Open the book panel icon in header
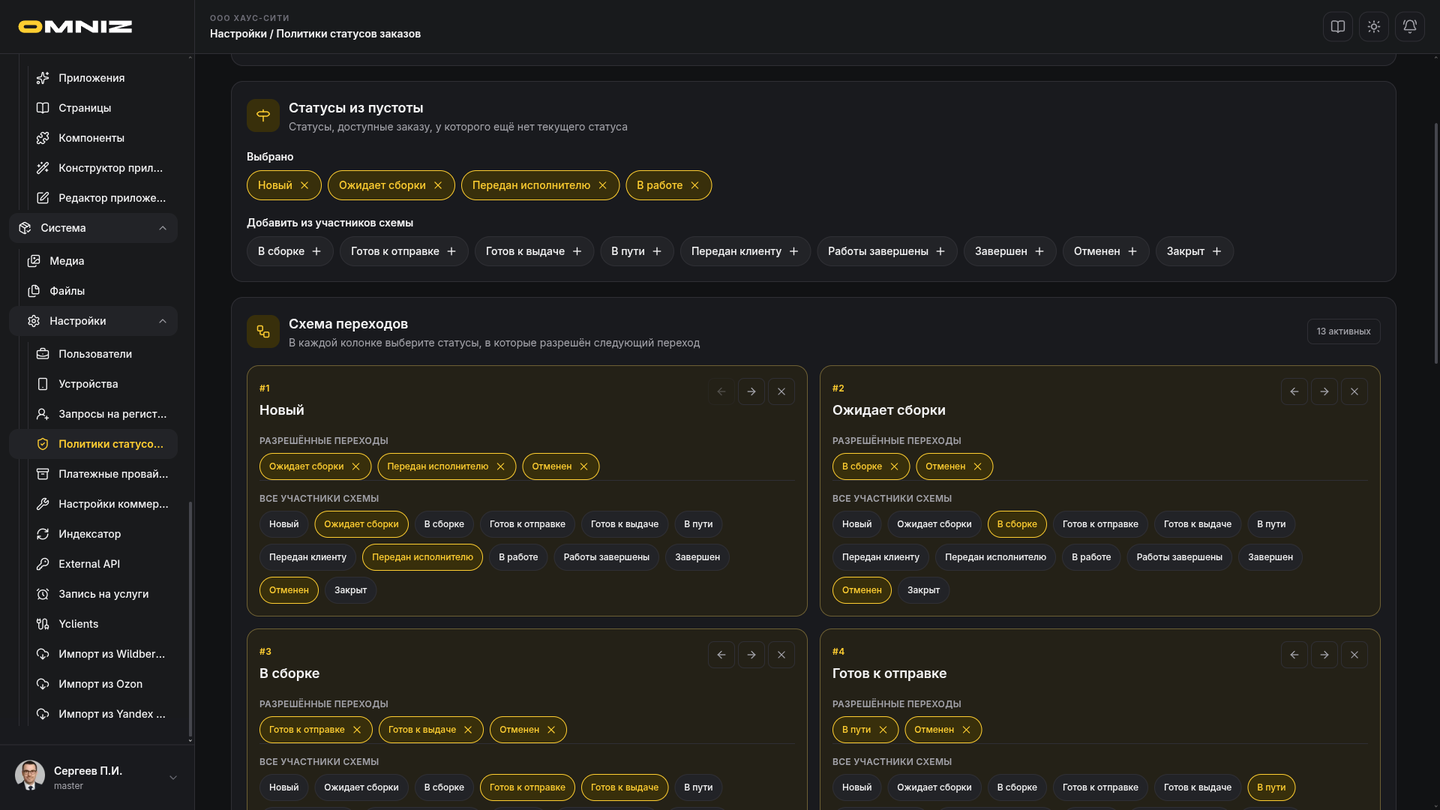 (x=1338, y=27)
